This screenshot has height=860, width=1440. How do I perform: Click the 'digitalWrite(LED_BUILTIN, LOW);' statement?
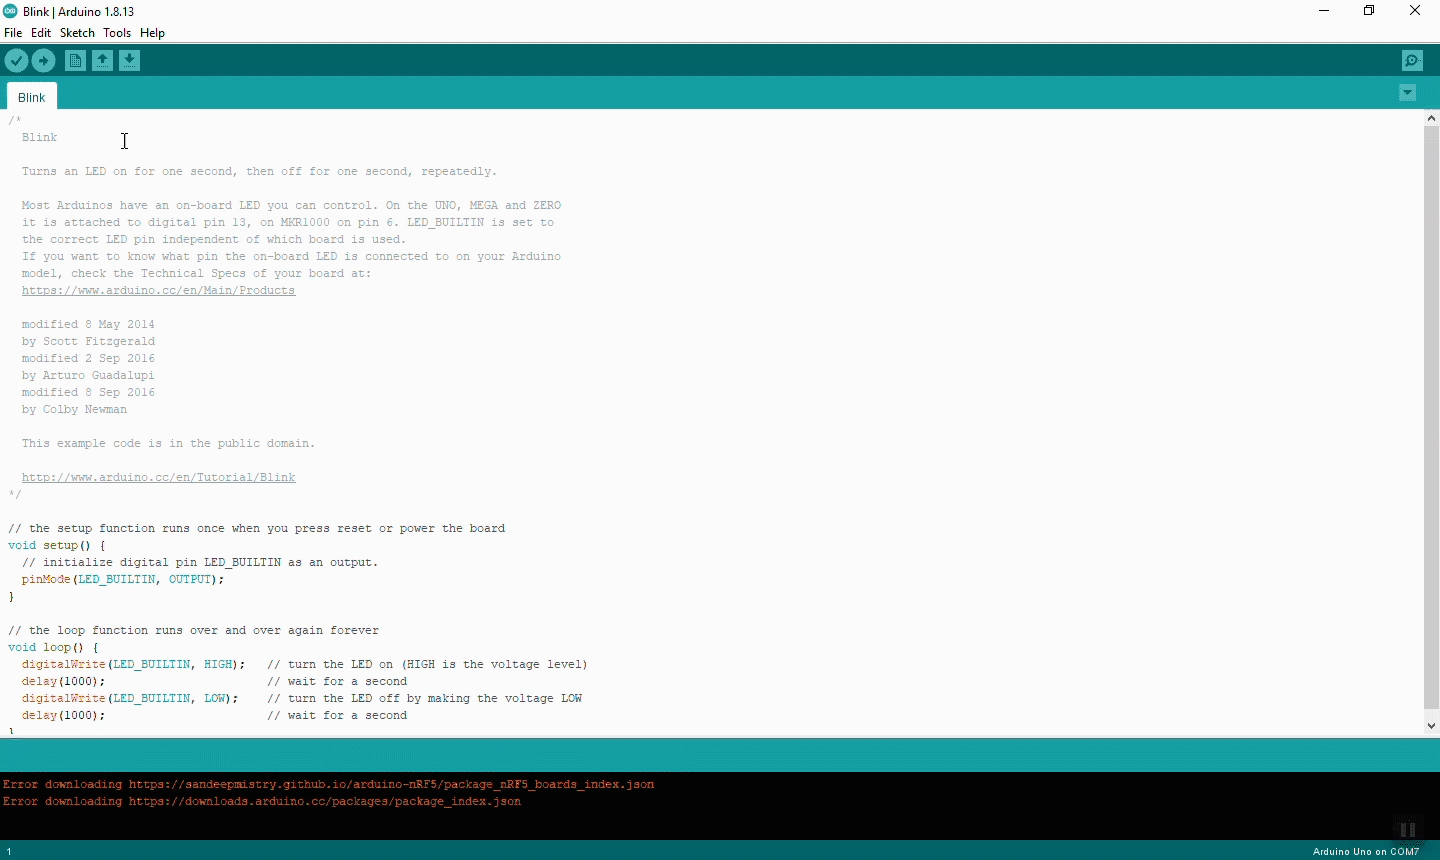point(130,699)
